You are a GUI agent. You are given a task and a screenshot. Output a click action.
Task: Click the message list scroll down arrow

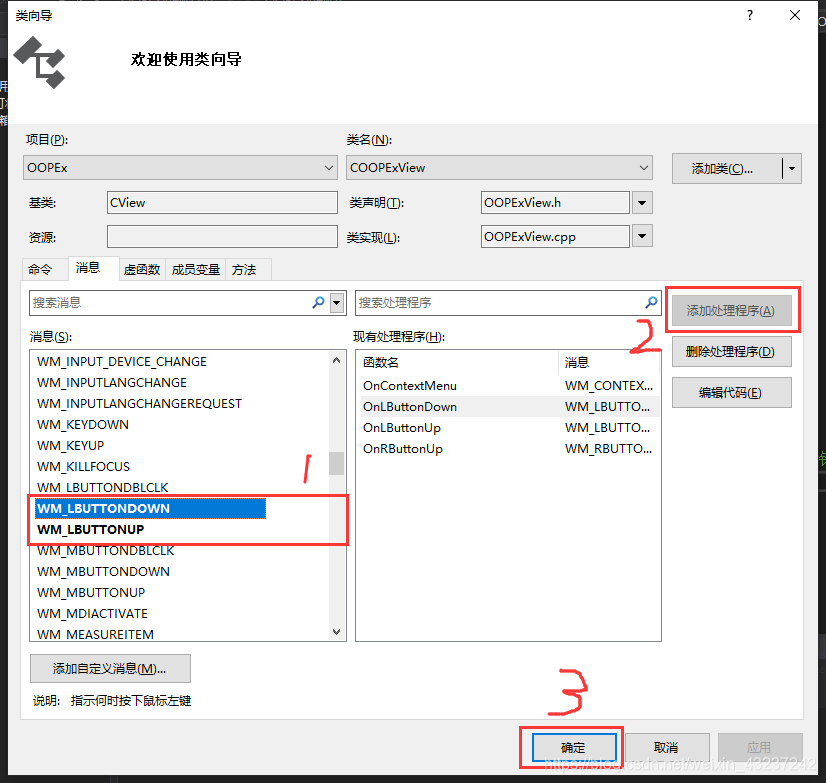click(337, 631)
